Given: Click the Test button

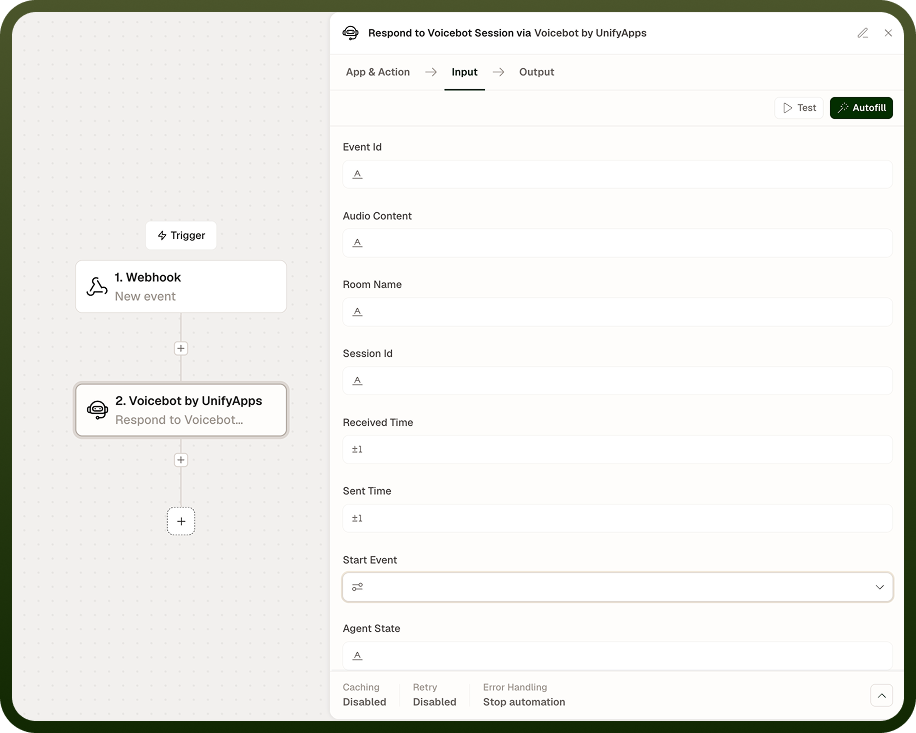Looking at the screenshot, I should coord(799,108).
